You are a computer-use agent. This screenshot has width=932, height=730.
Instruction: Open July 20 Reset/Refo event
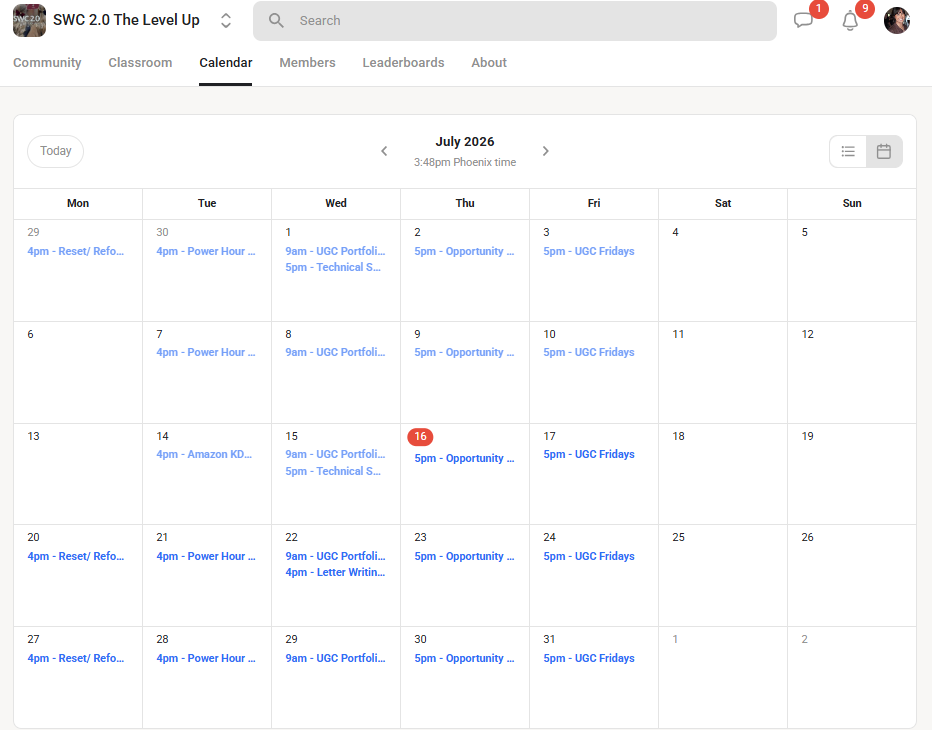point(75,556)
